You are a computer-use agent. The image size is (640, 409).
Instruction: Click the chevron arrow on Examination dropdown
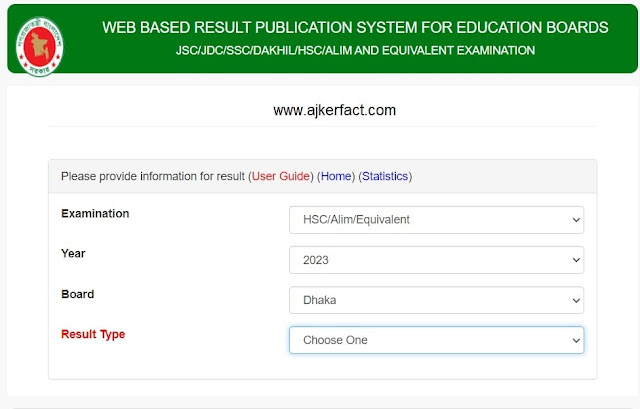point(575,219)
